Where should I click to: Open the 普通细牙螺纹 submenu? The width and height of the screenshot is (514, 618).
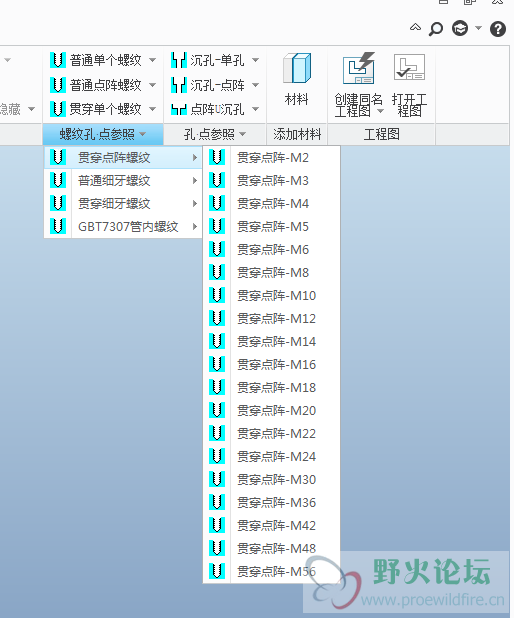[x=123, y=181]
